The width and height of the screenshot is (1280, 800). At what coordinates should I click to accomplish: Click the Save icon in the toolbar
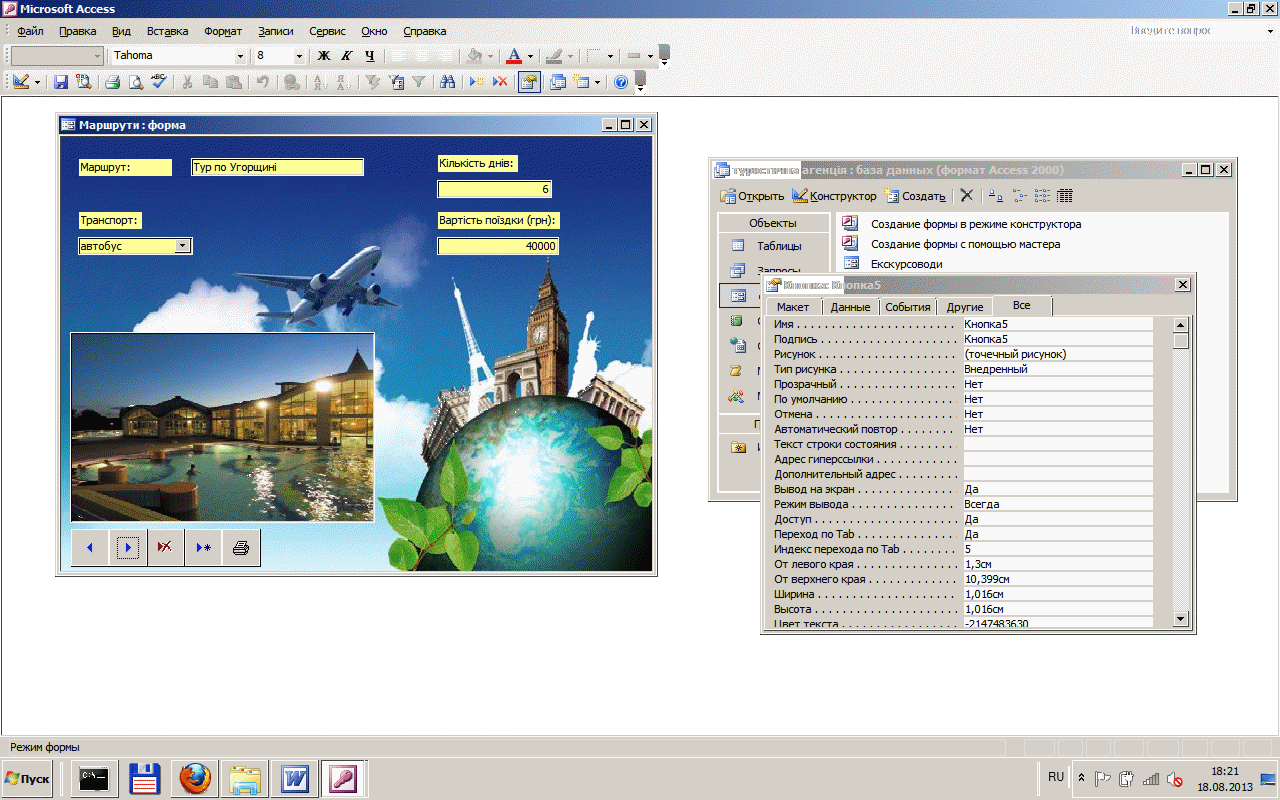(x=61, y=83)
